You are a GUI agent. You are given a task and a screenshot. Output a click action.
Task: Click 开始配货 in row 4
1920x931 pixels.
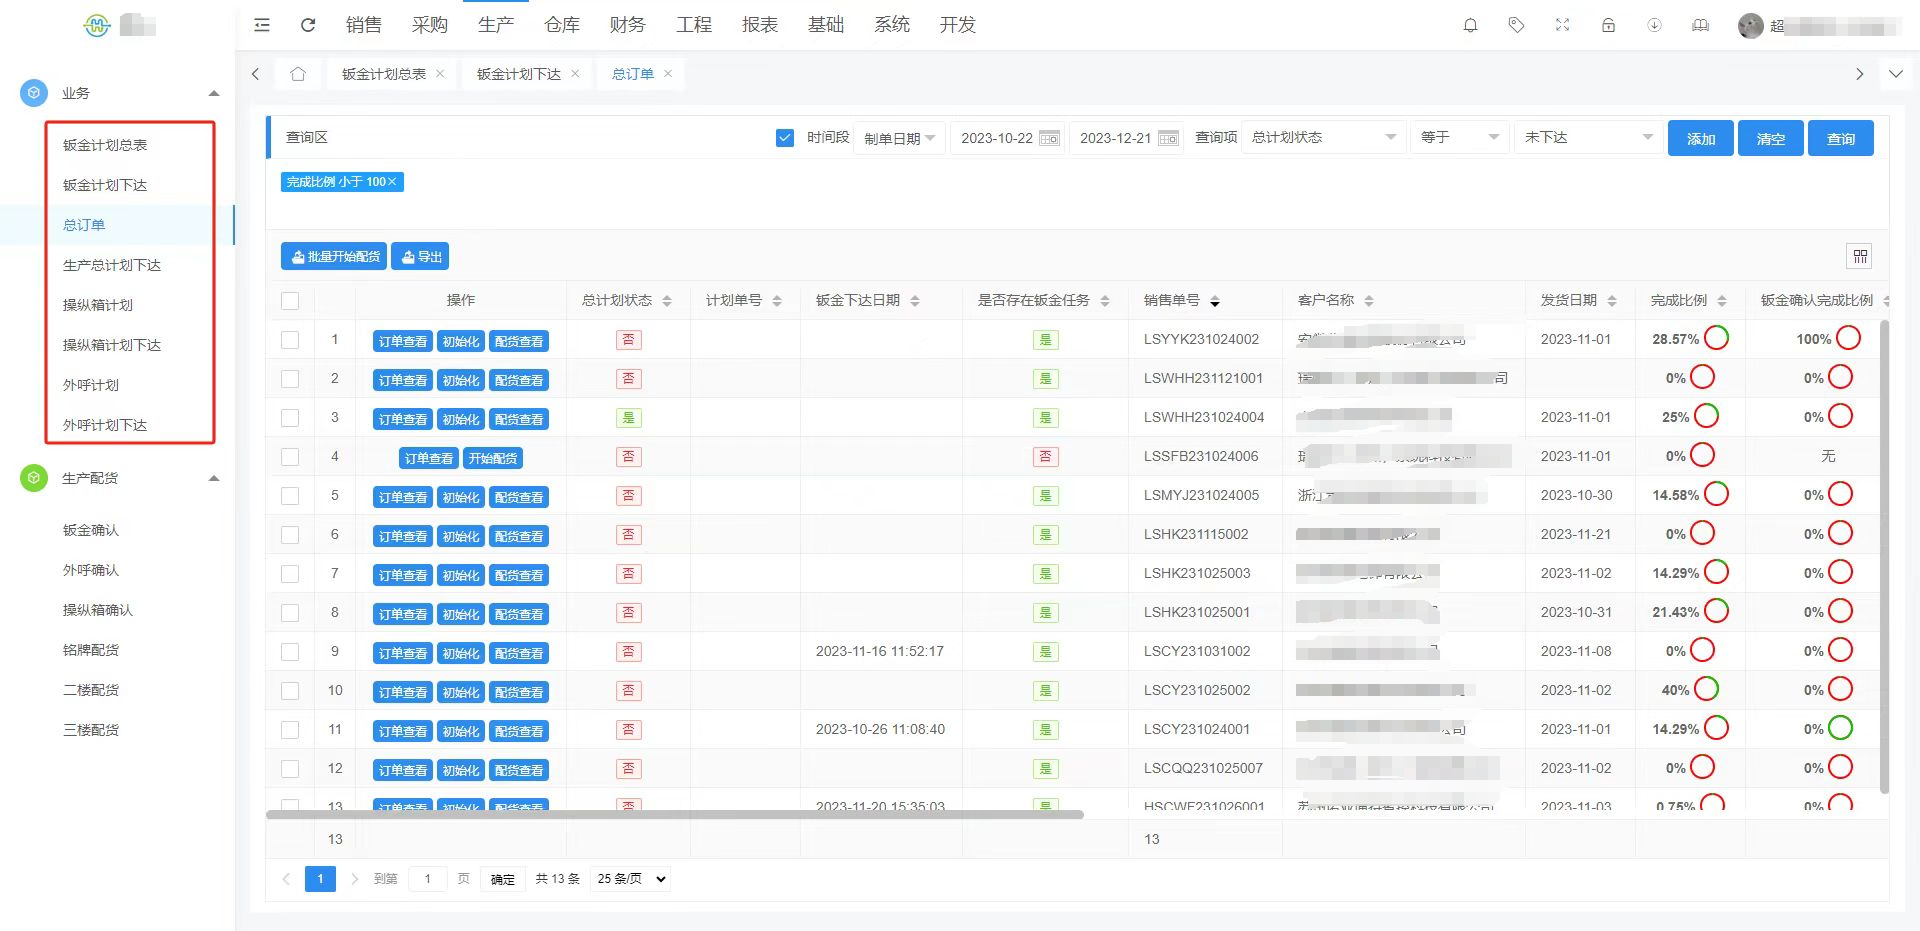click(x=493, y=458)
